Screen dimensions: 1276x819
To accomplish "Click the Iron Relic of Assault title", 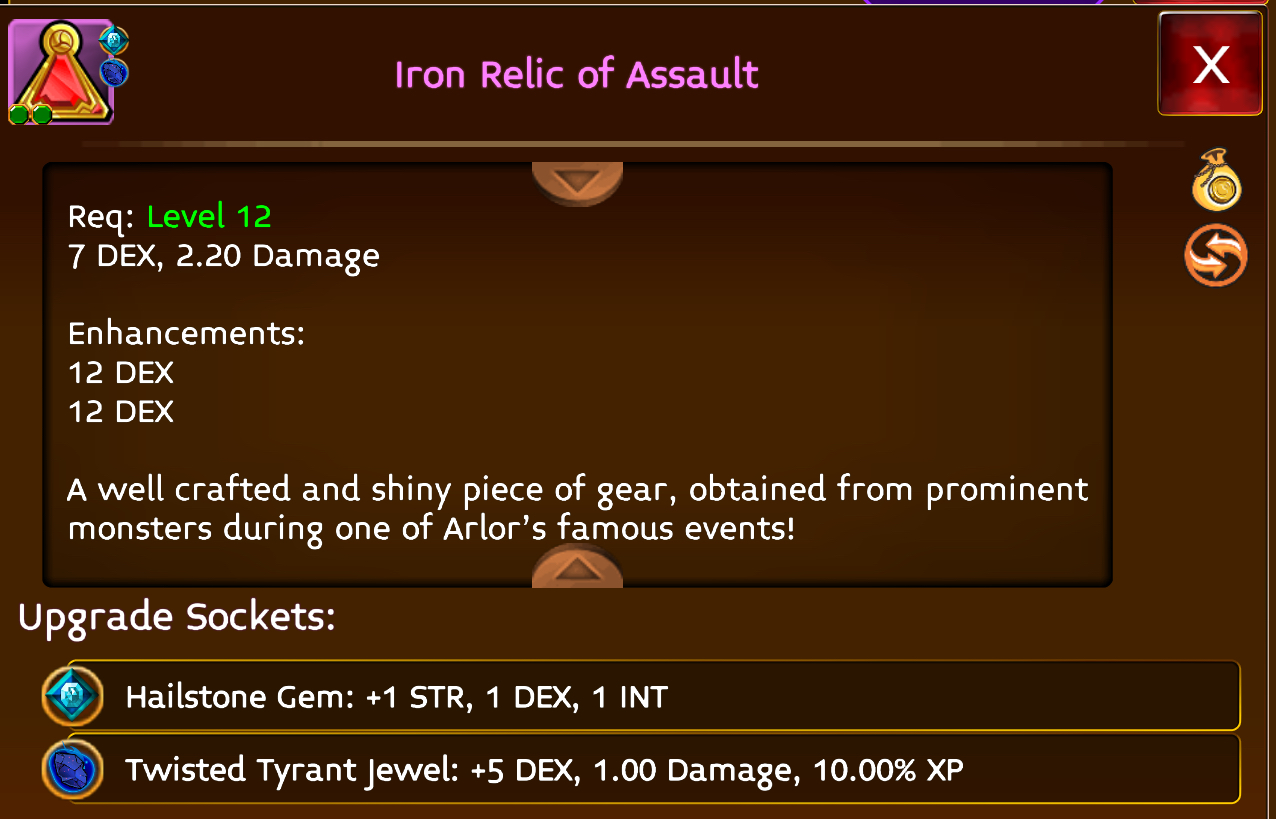I will click(x=577, y=75).
